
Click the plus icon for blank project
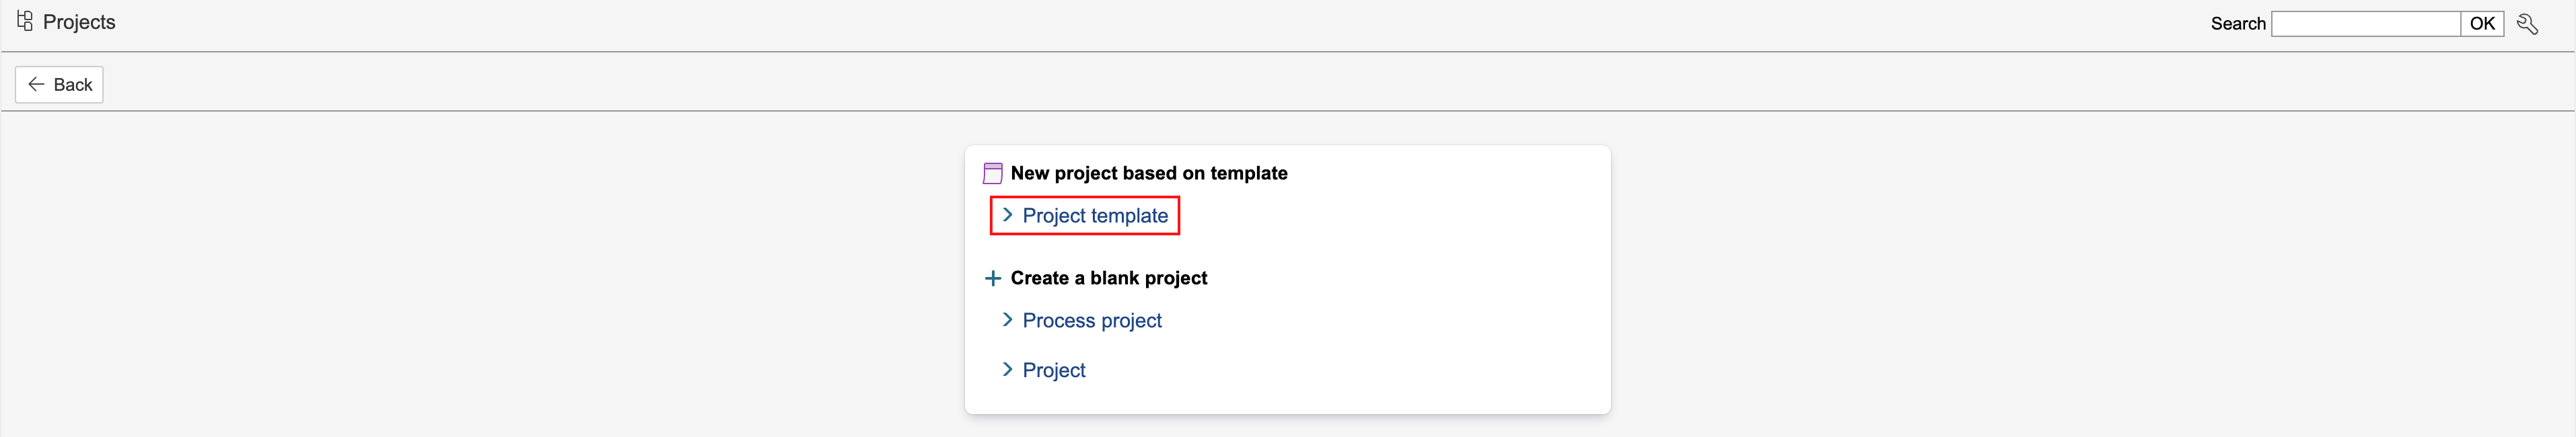pyautogui.click(x=992, y=278)
